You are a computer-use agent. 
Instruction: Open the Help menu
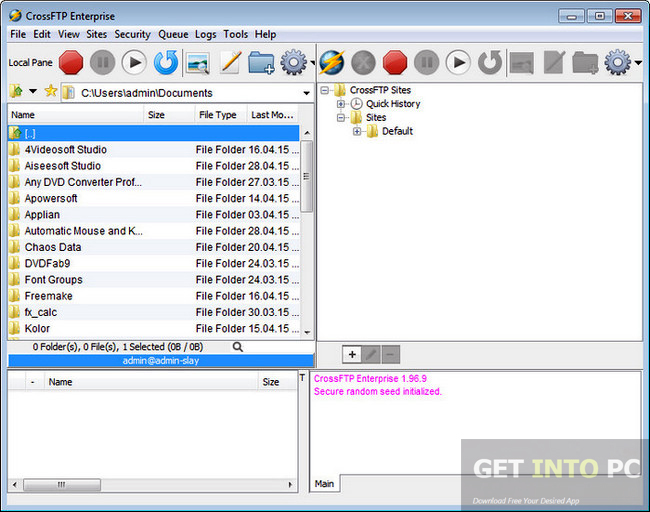[265, 34]
